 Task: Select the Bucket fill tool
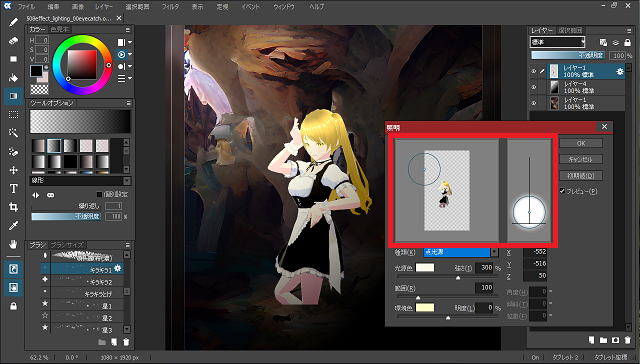pyautogui.click(x=13, y=78)
